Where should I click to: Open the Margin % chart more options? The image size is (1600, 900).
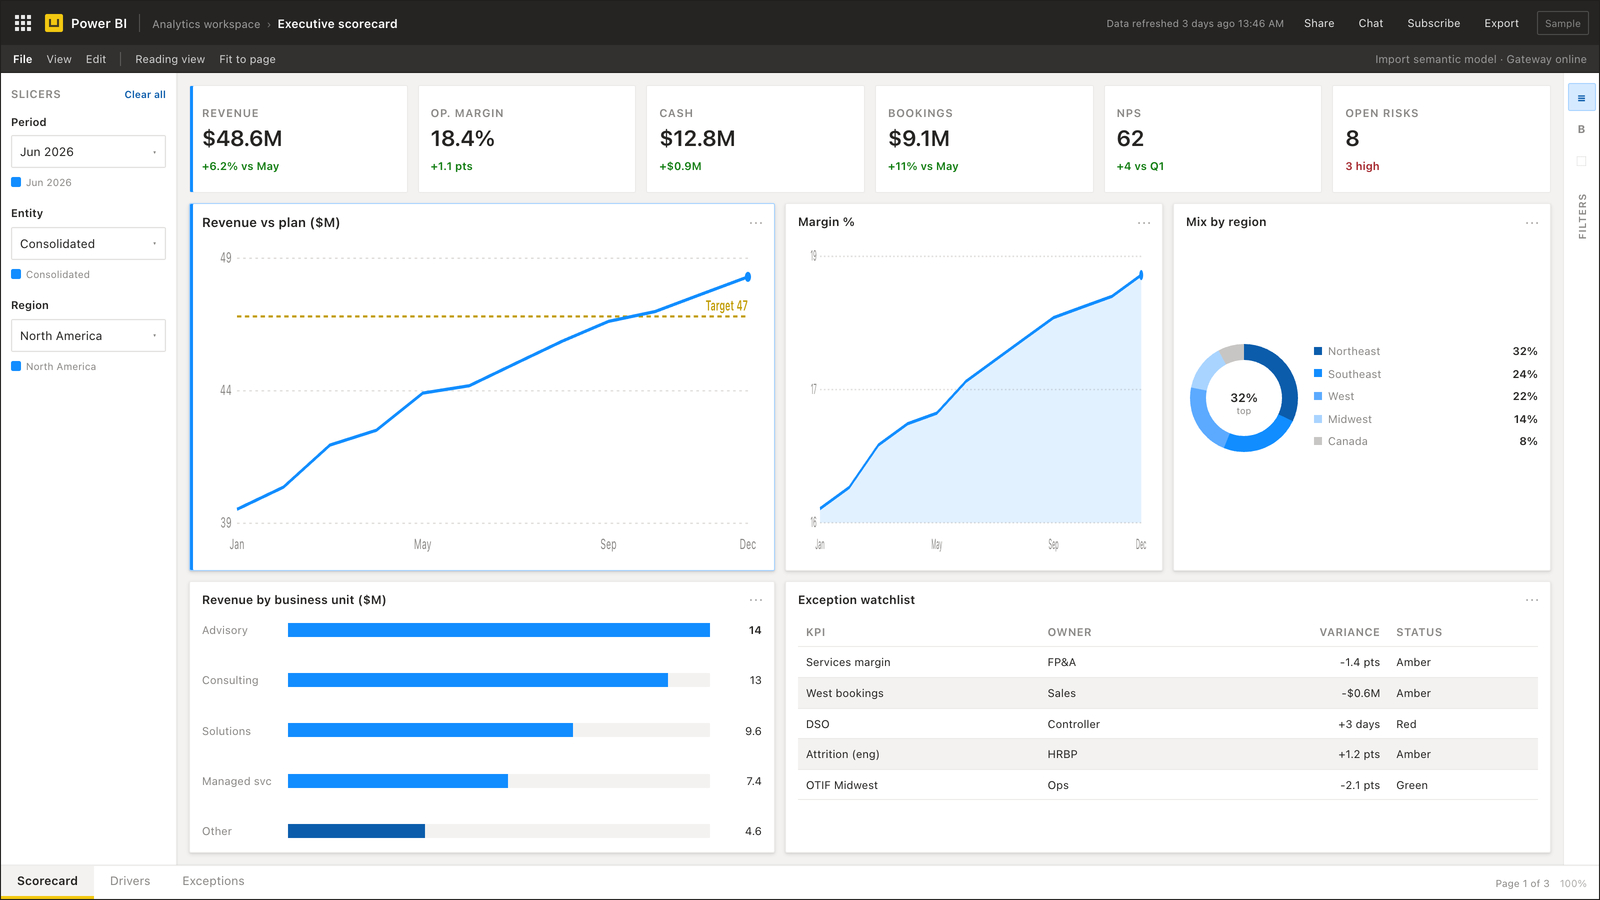tap(1144, 223)
